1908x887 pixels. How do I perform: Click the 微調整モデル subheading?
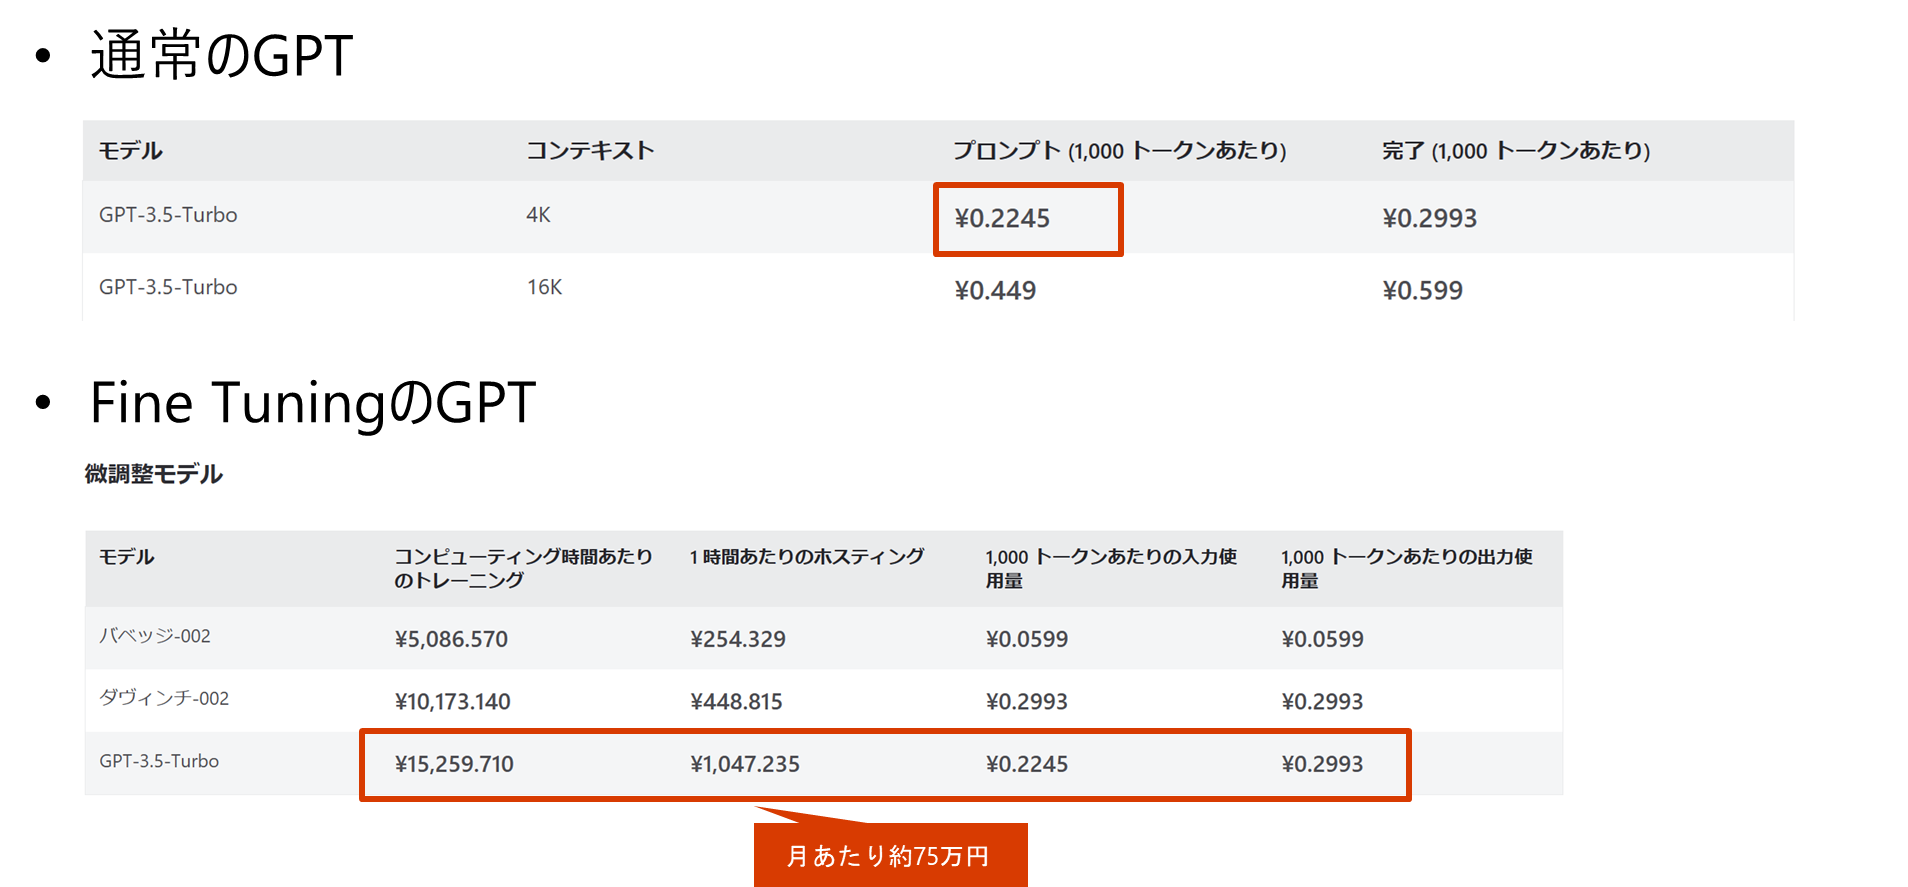[154, 474]
